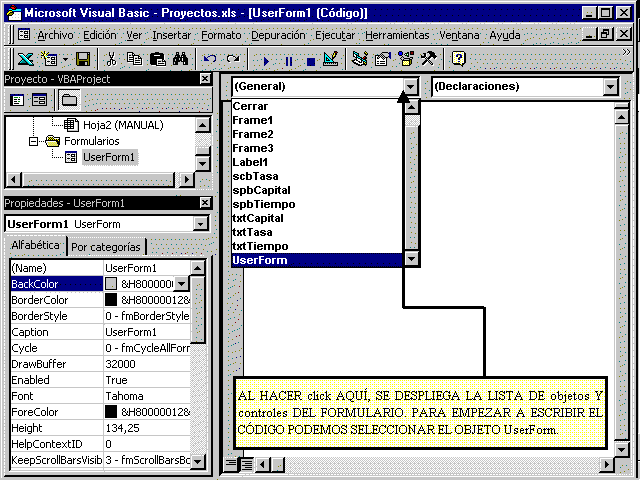This screenshot has width=640, height=480.
Task: Click the object list scroll down arrow
Action: pyautogui.click(x=411, y=259)
